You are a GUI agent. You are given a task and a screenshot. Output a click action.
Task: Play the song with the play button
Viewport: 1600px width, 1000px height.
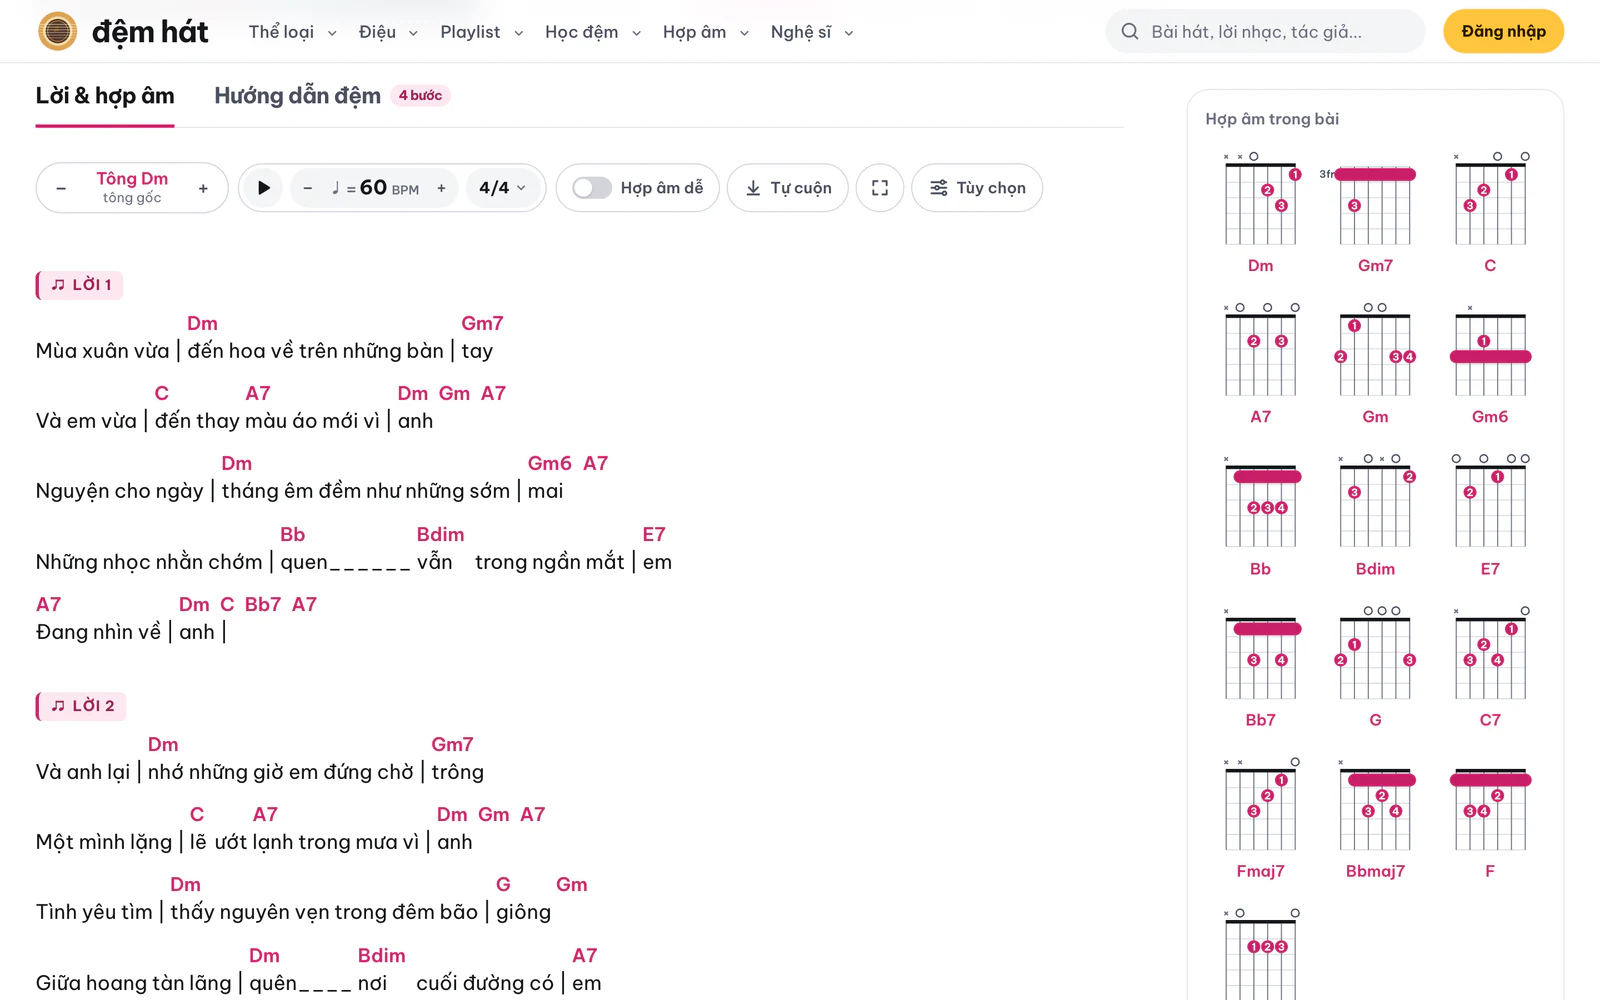(264, 188)
